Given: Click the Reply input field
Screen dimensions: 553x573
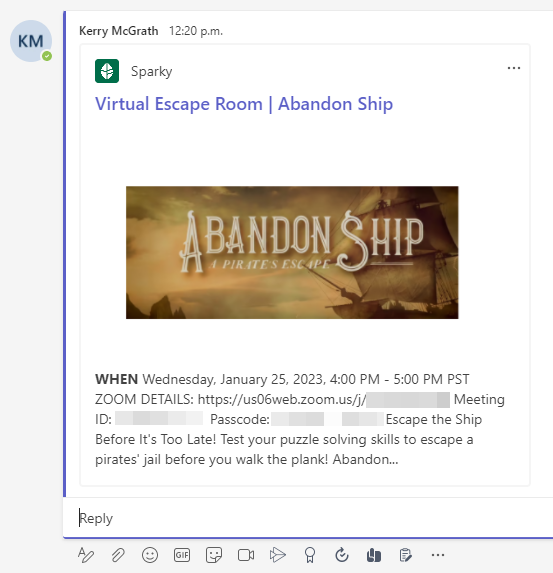Looking at the screenshot, I should tap(308, 518).
